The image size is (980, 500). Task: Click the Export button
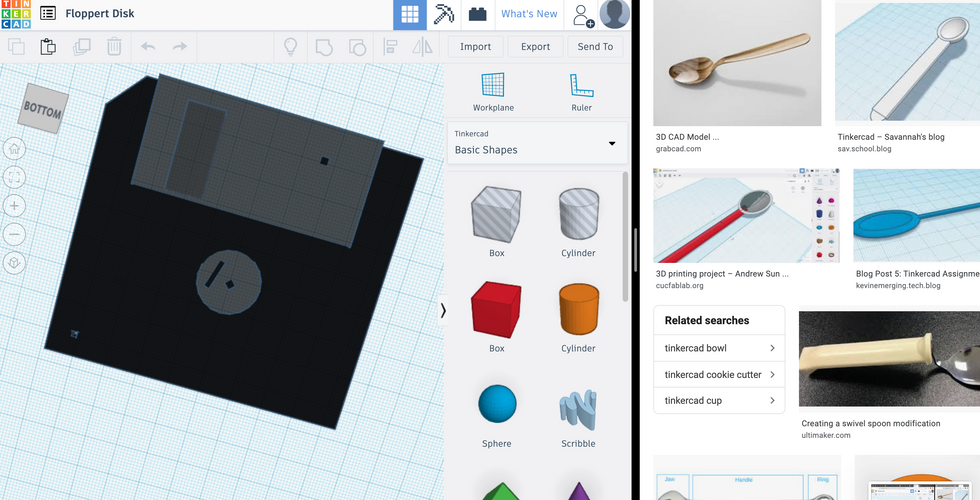536,47
